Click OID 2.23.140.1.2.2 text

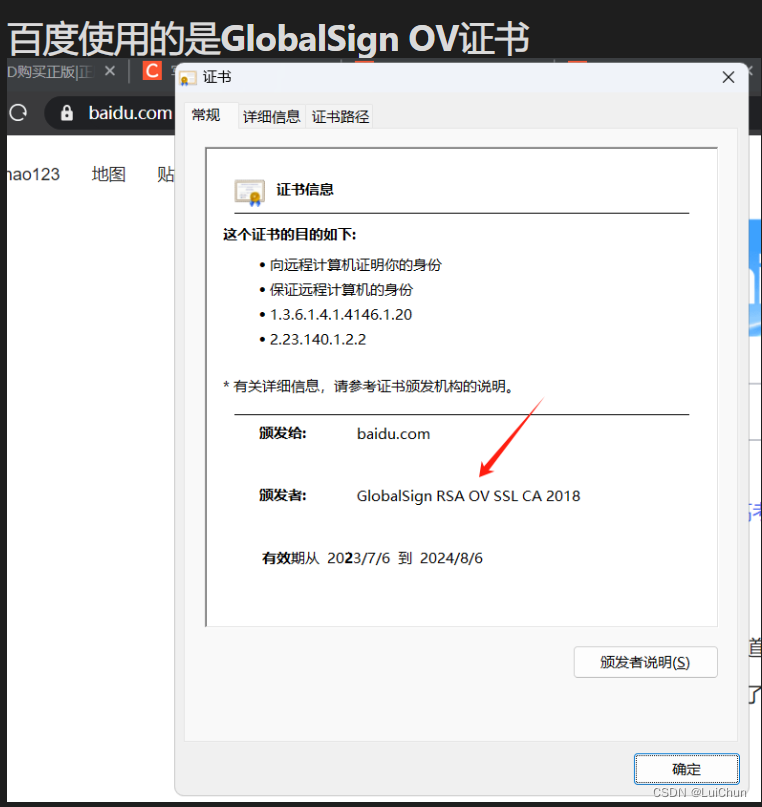[317, 340]
